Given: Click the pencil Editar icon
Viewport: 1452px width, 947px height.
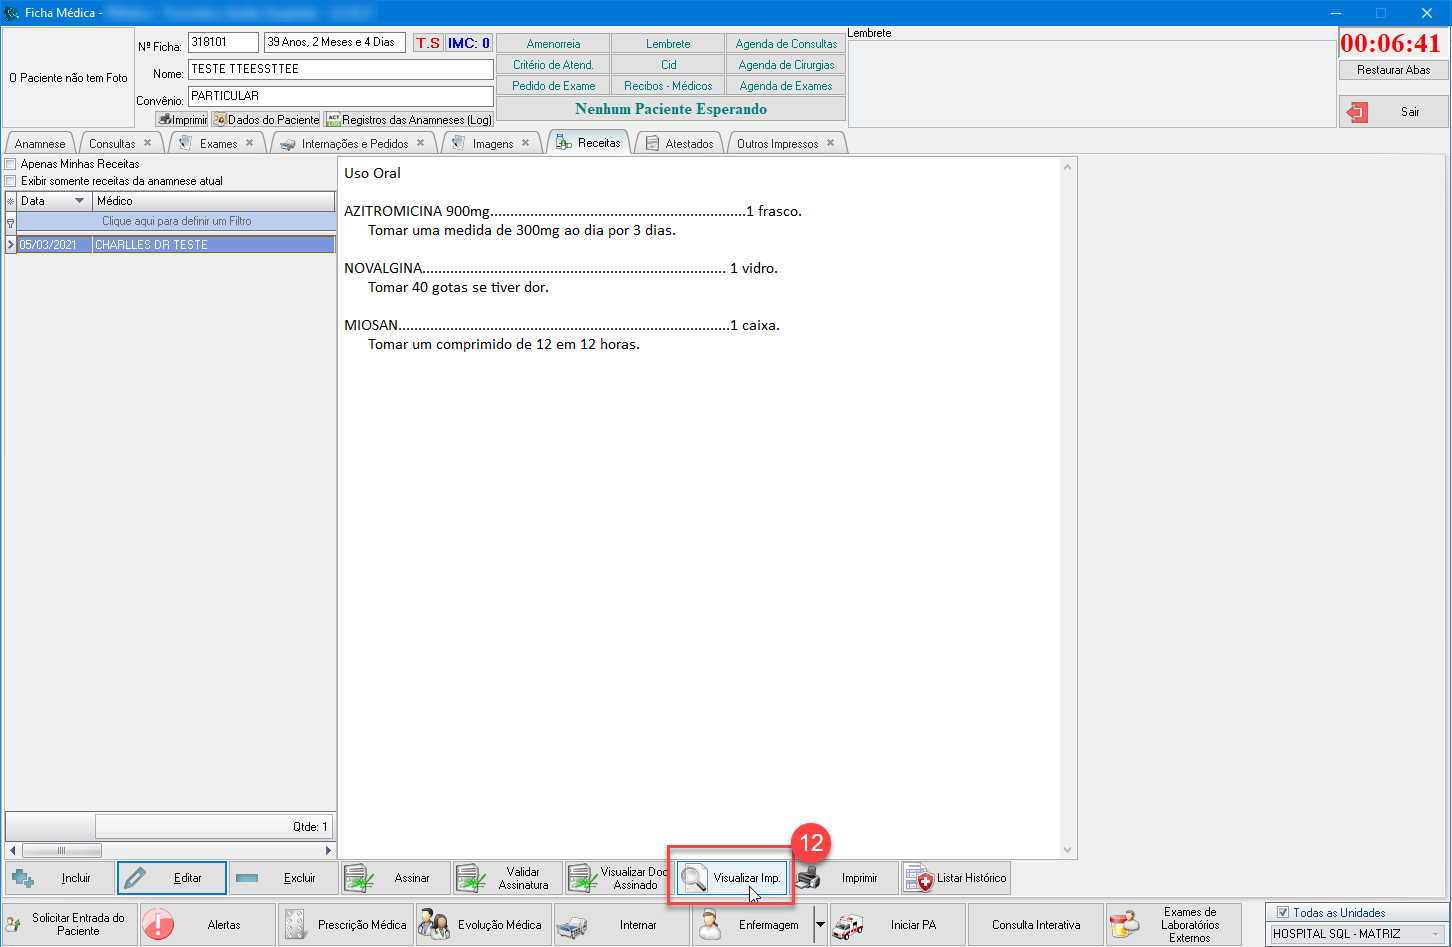Looking at the screenshot, I should [x=137, y=878].
